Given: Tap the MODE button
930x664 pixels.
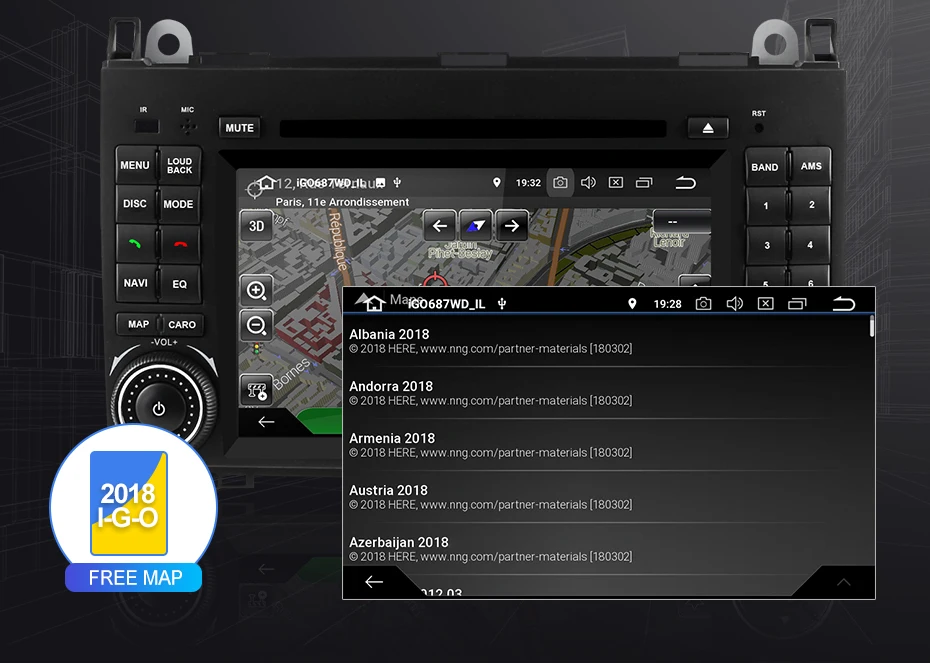Looking at the screenshot, I should (x=179, y=205).
